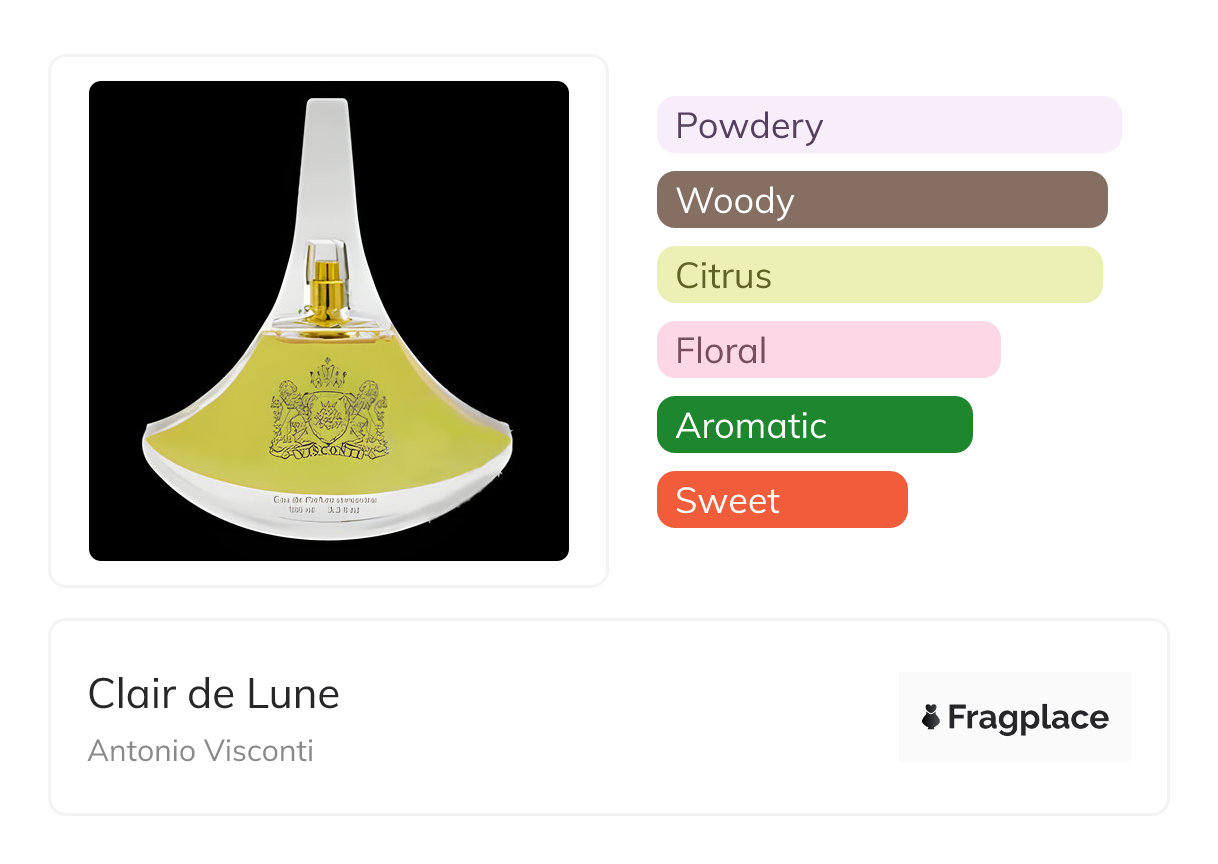Click the lion crest emblem on bottle

[x=329, y=404]
